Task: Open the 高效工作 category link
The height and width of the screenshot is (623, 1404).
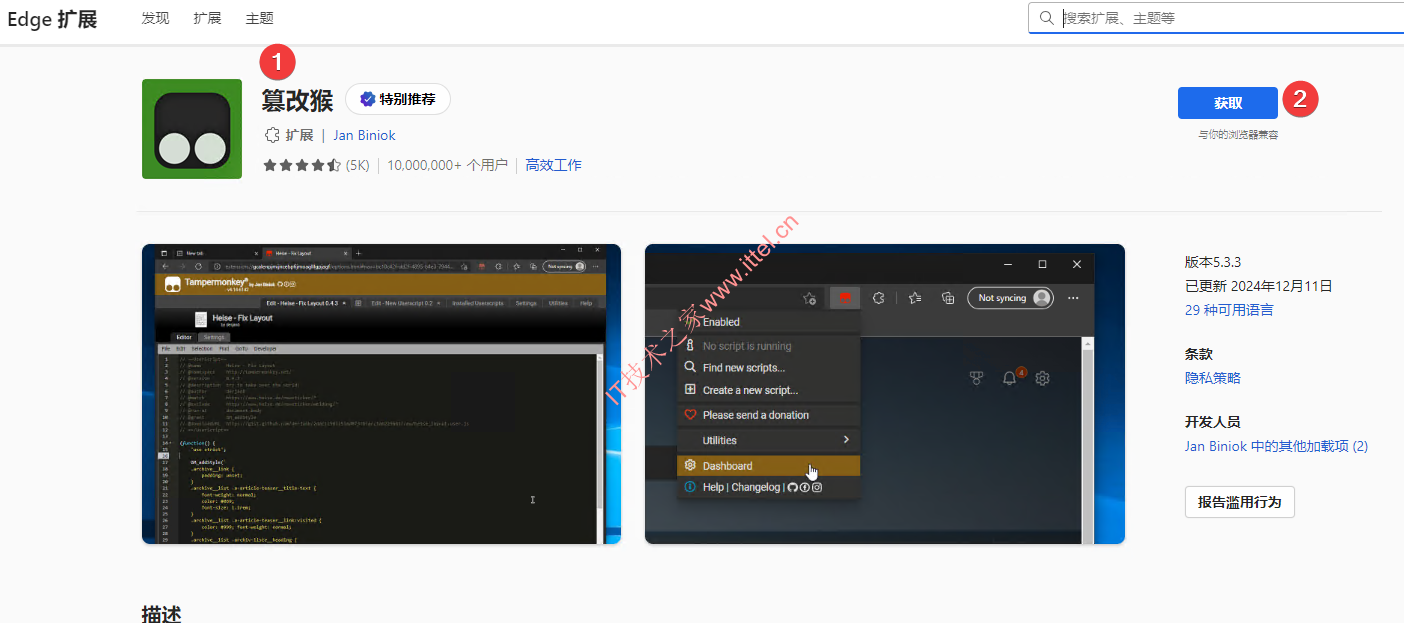Action: [553, 165]
